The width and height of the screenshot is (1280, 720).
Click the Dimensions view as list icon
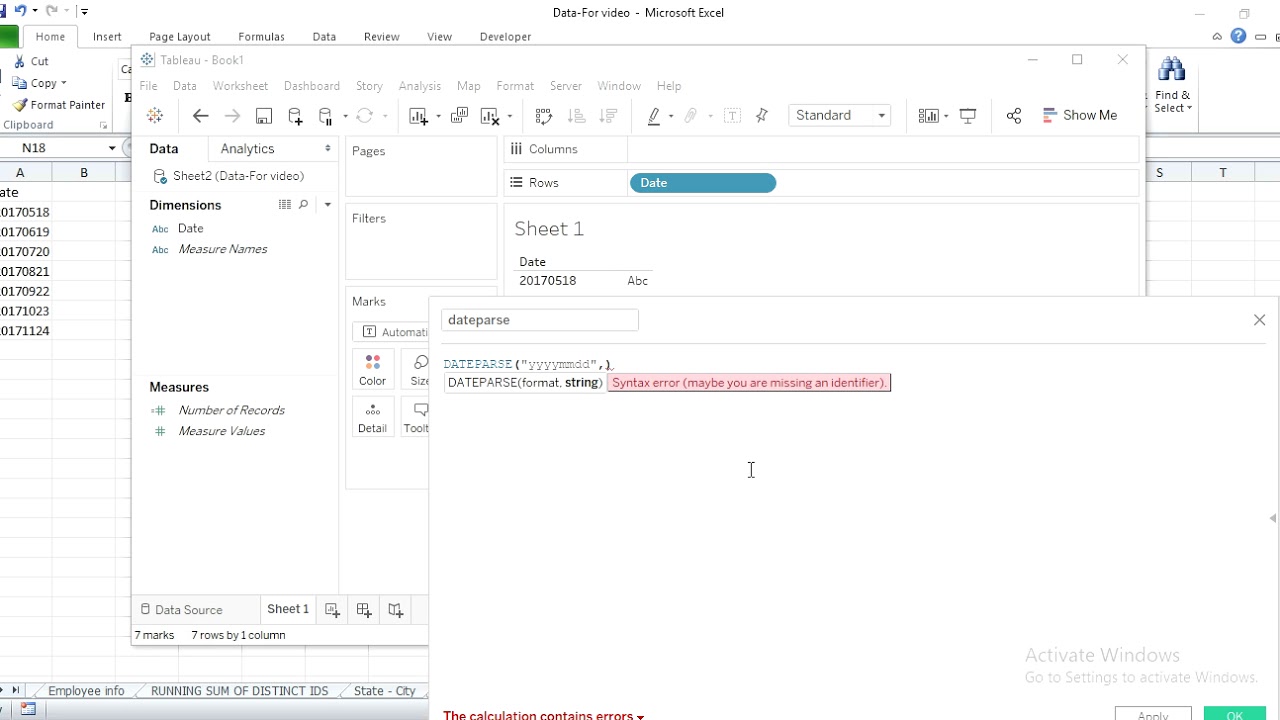point(285,205)
